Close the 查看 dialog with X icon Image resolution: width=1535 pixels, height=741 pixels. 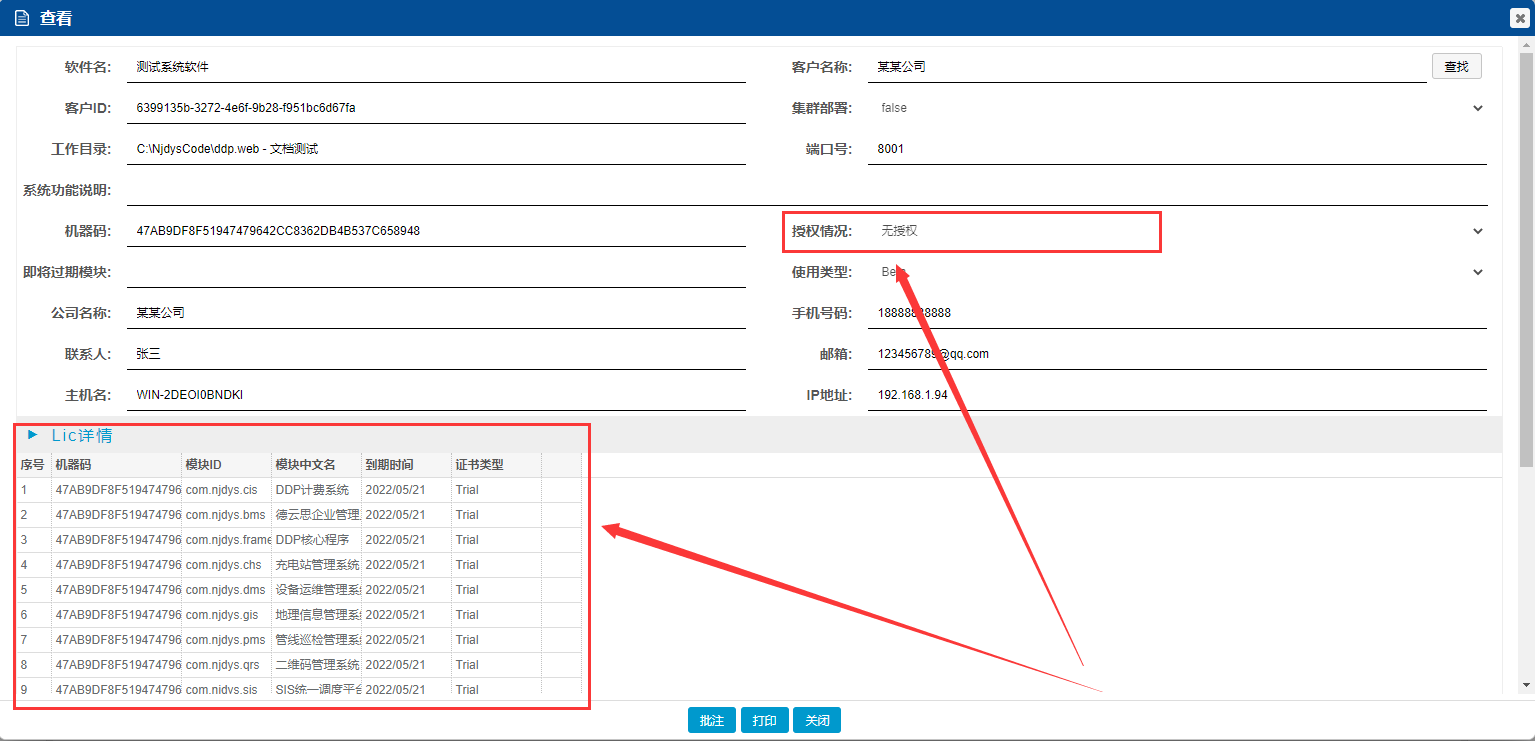pos(1520,18)
